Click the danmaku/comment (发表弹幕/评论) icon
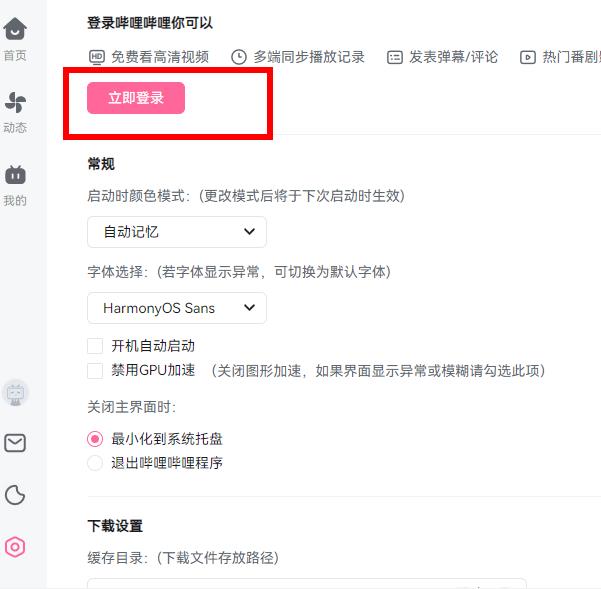601x589 pixels. click(x=395, y=57)
